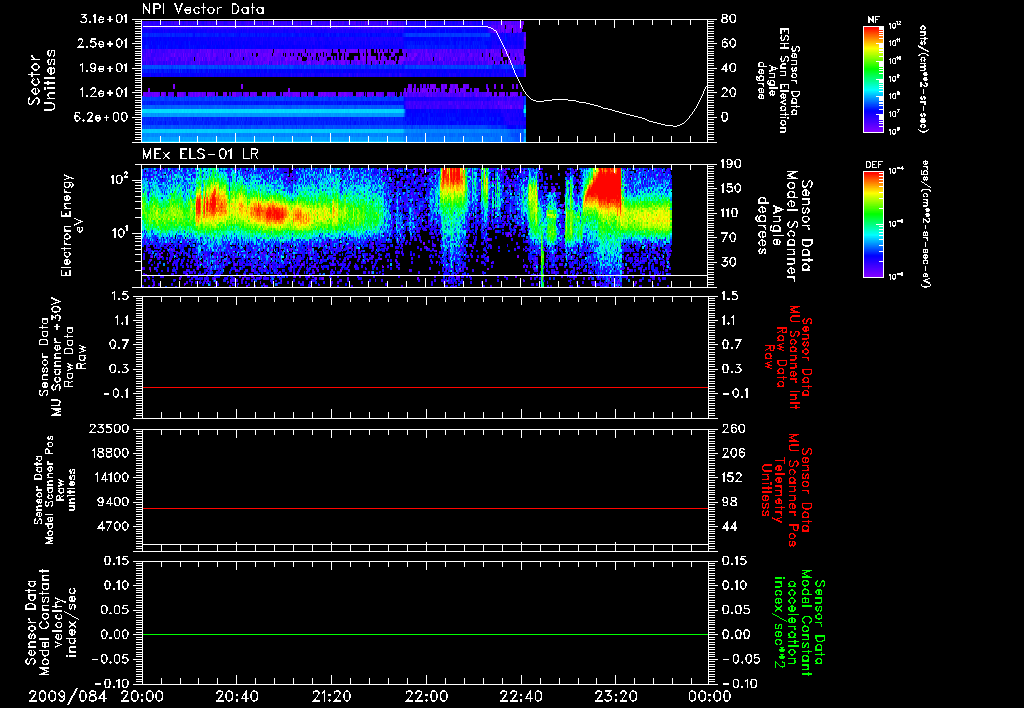Click the 'Model Scanner Angle degrees' axis title
This screenshot has height=708, width=1024.
[x=784, y=226]
